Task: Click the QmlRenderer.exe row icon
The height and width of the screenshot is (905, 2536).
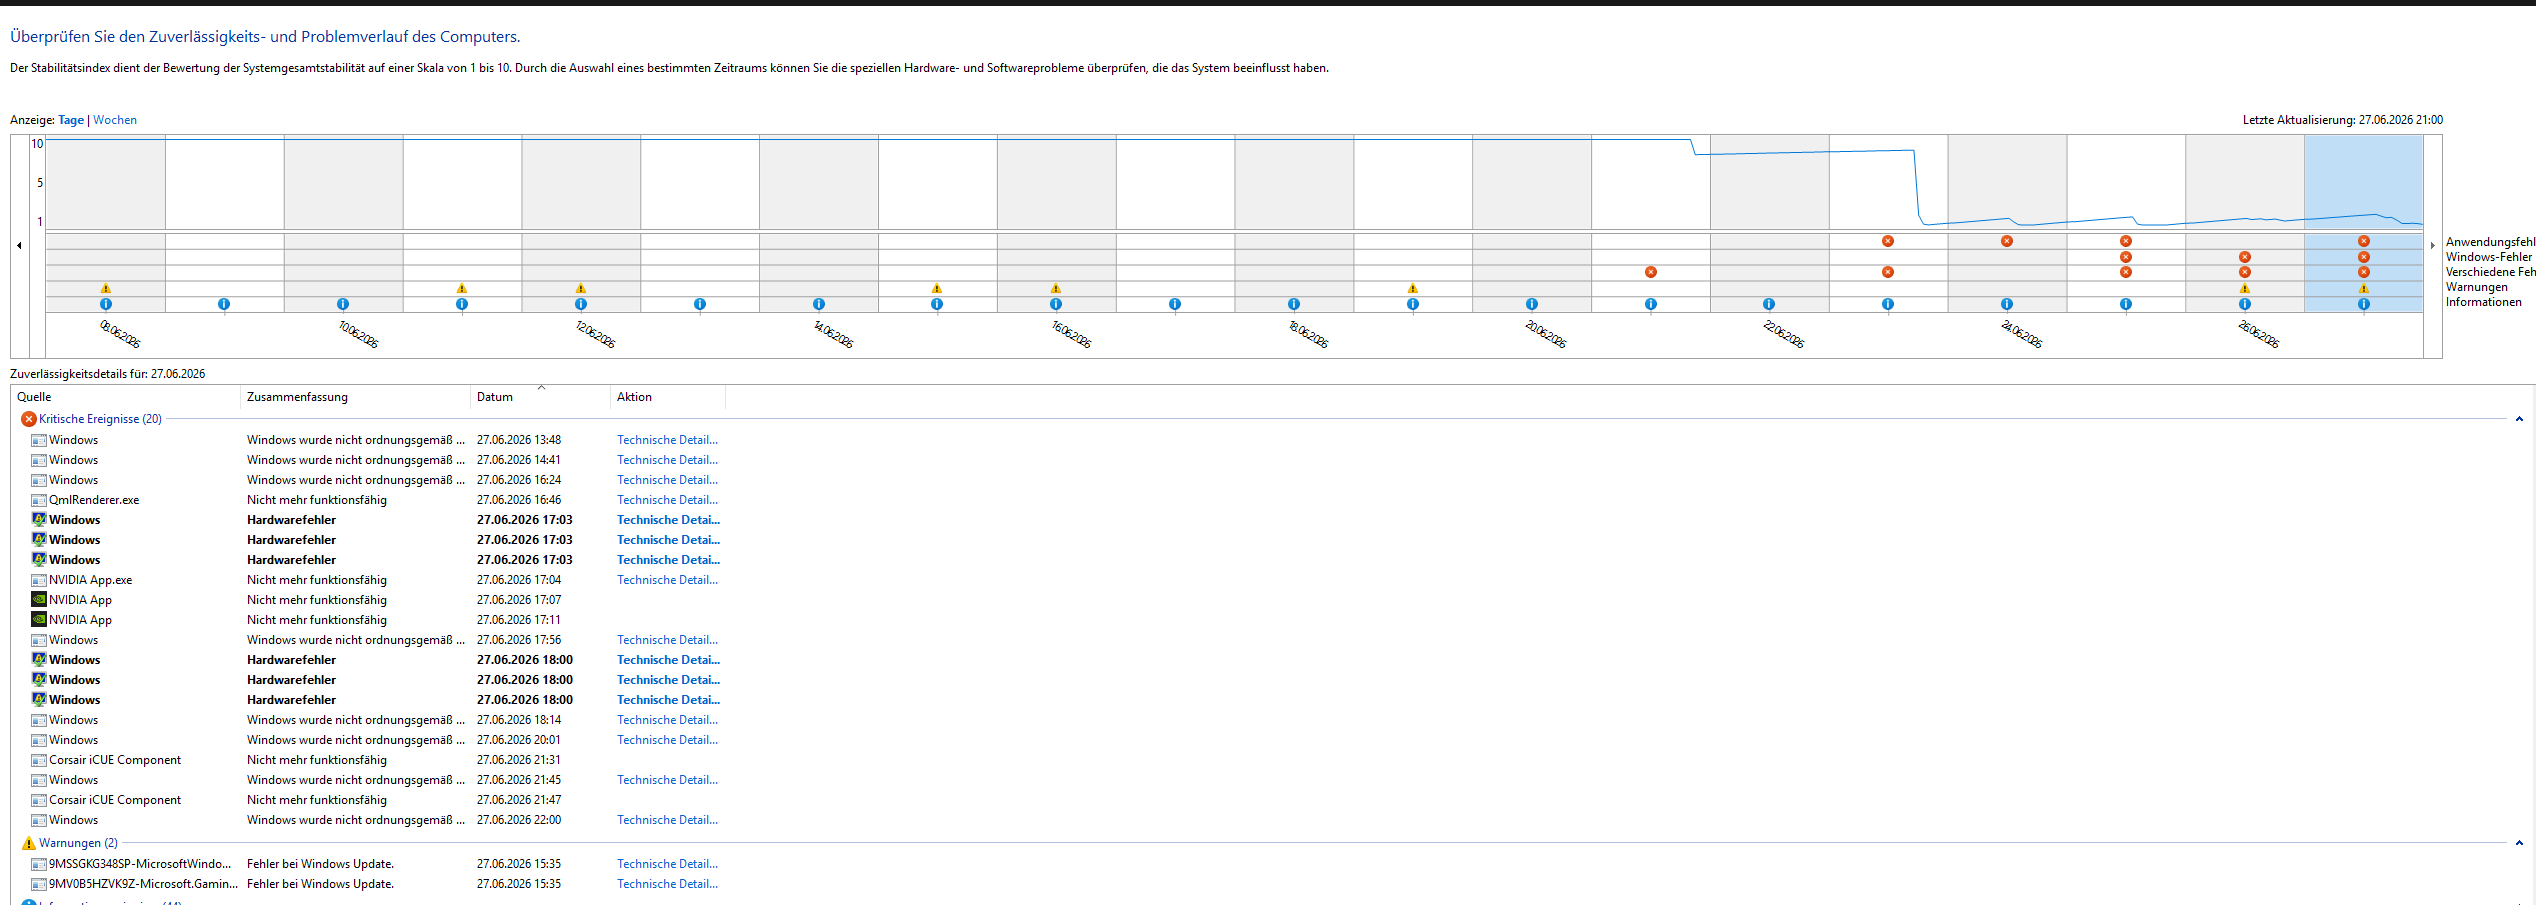Action: pyautogui.click(x=39, y=500)
